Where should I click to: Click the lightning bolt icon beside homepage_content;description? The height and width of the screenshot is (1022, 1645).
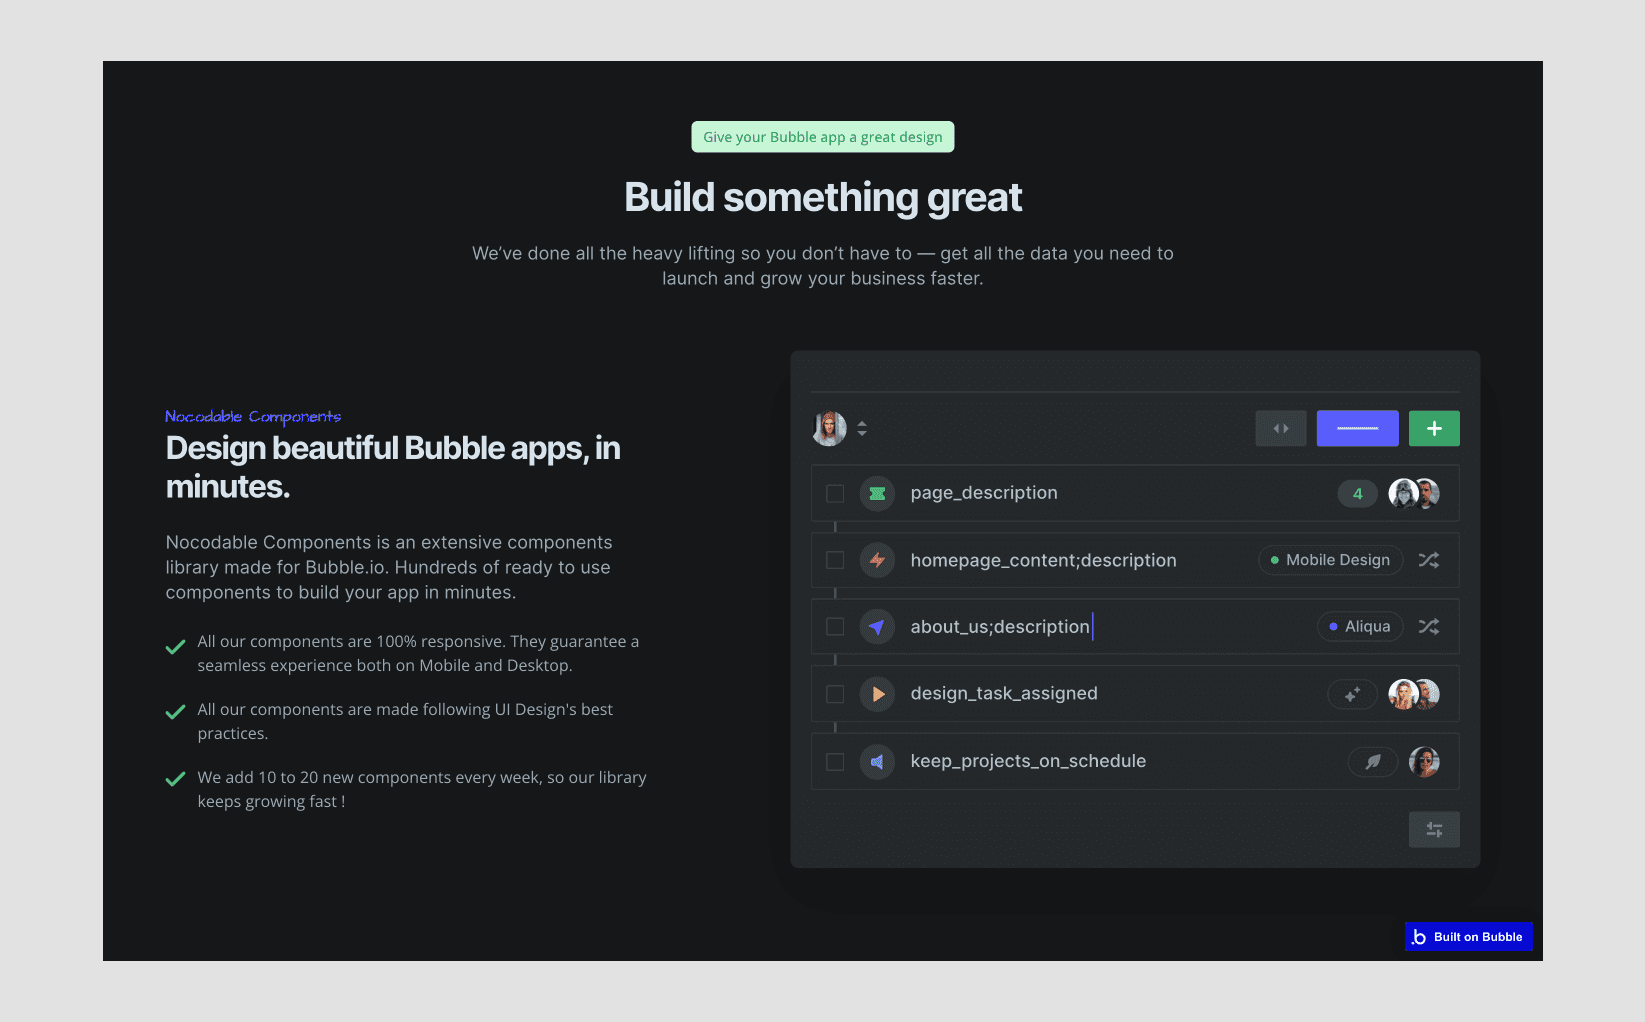877,560
